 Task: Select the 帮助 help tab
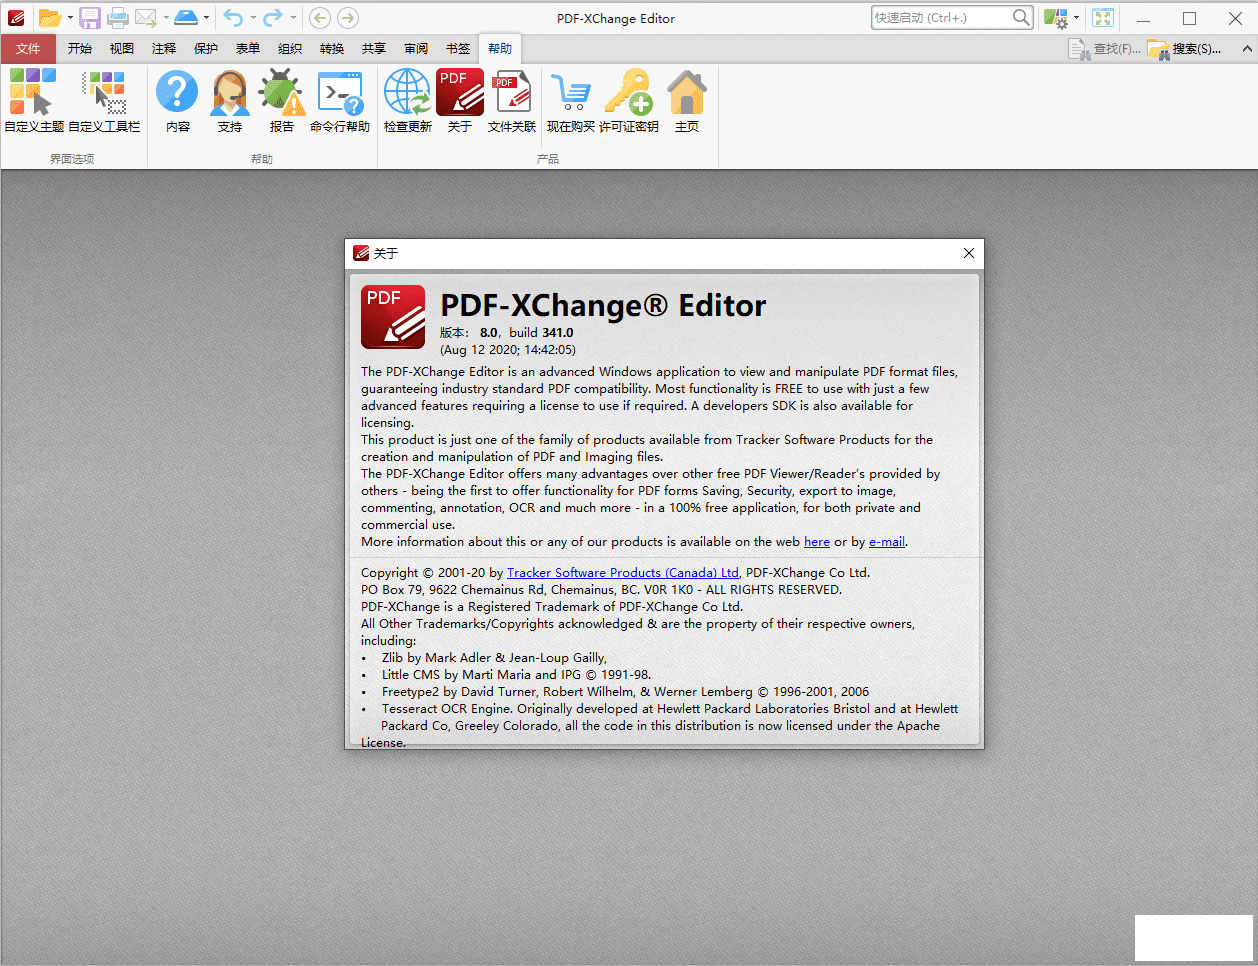500,48
